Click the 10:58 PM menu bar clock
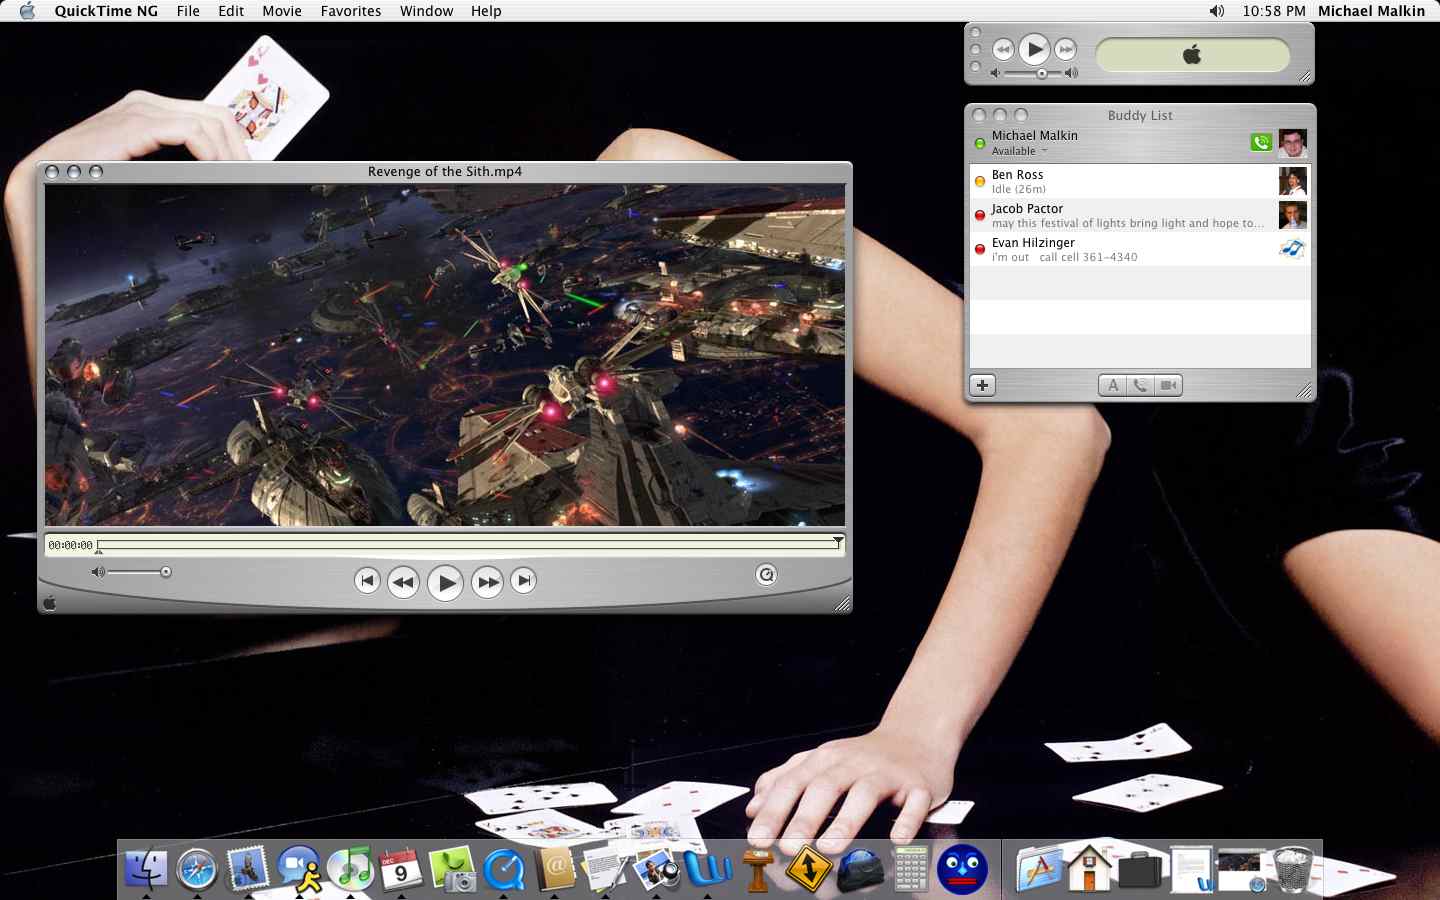1440x900 pixels. pyautogui.click(x=1274, y=11)
